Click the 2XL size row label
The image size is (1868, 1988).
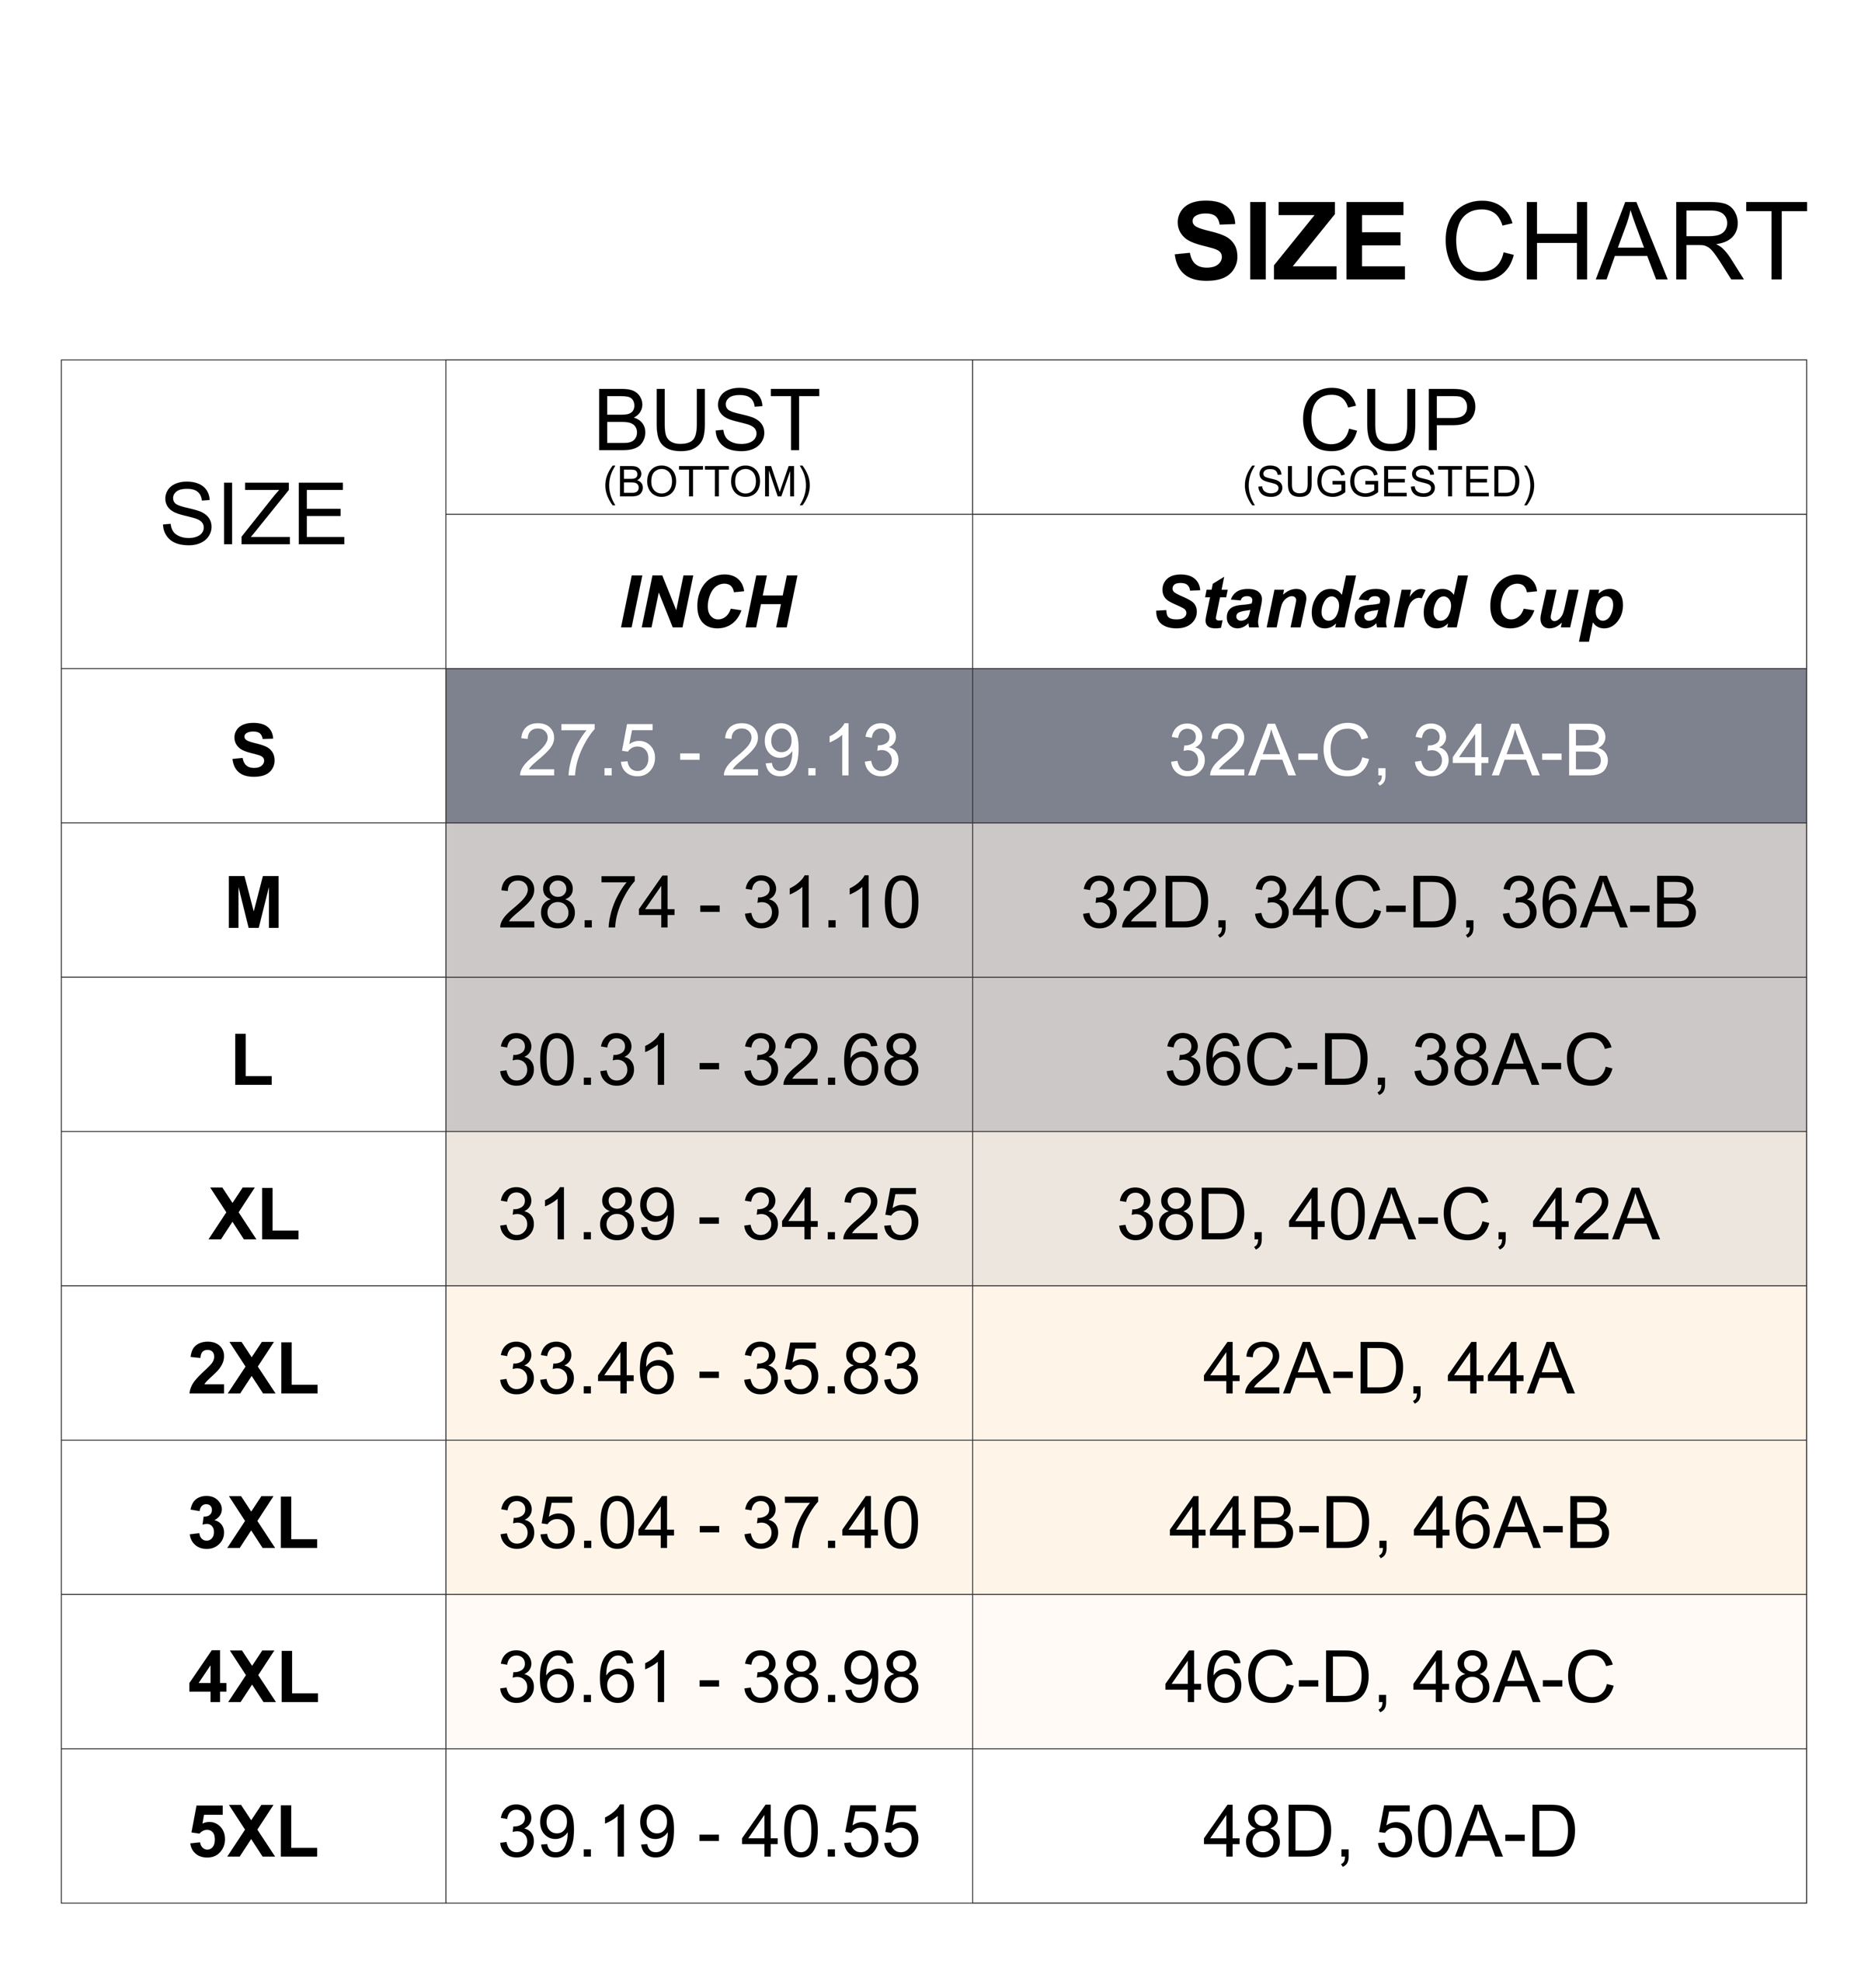pos(253,1363)
